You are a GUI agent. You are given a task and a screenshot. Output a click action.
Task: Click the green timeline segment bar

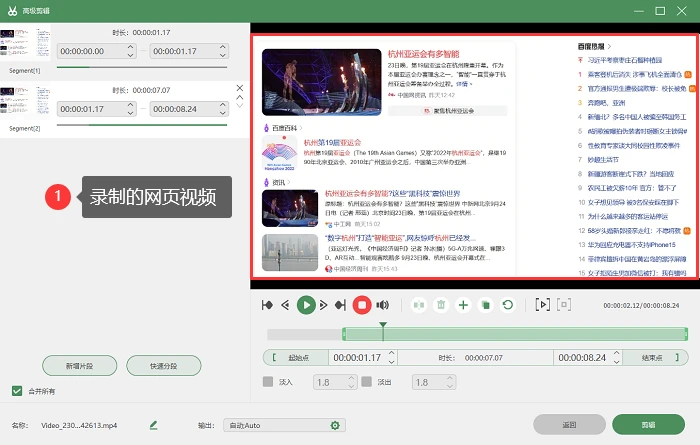point(515,334)
